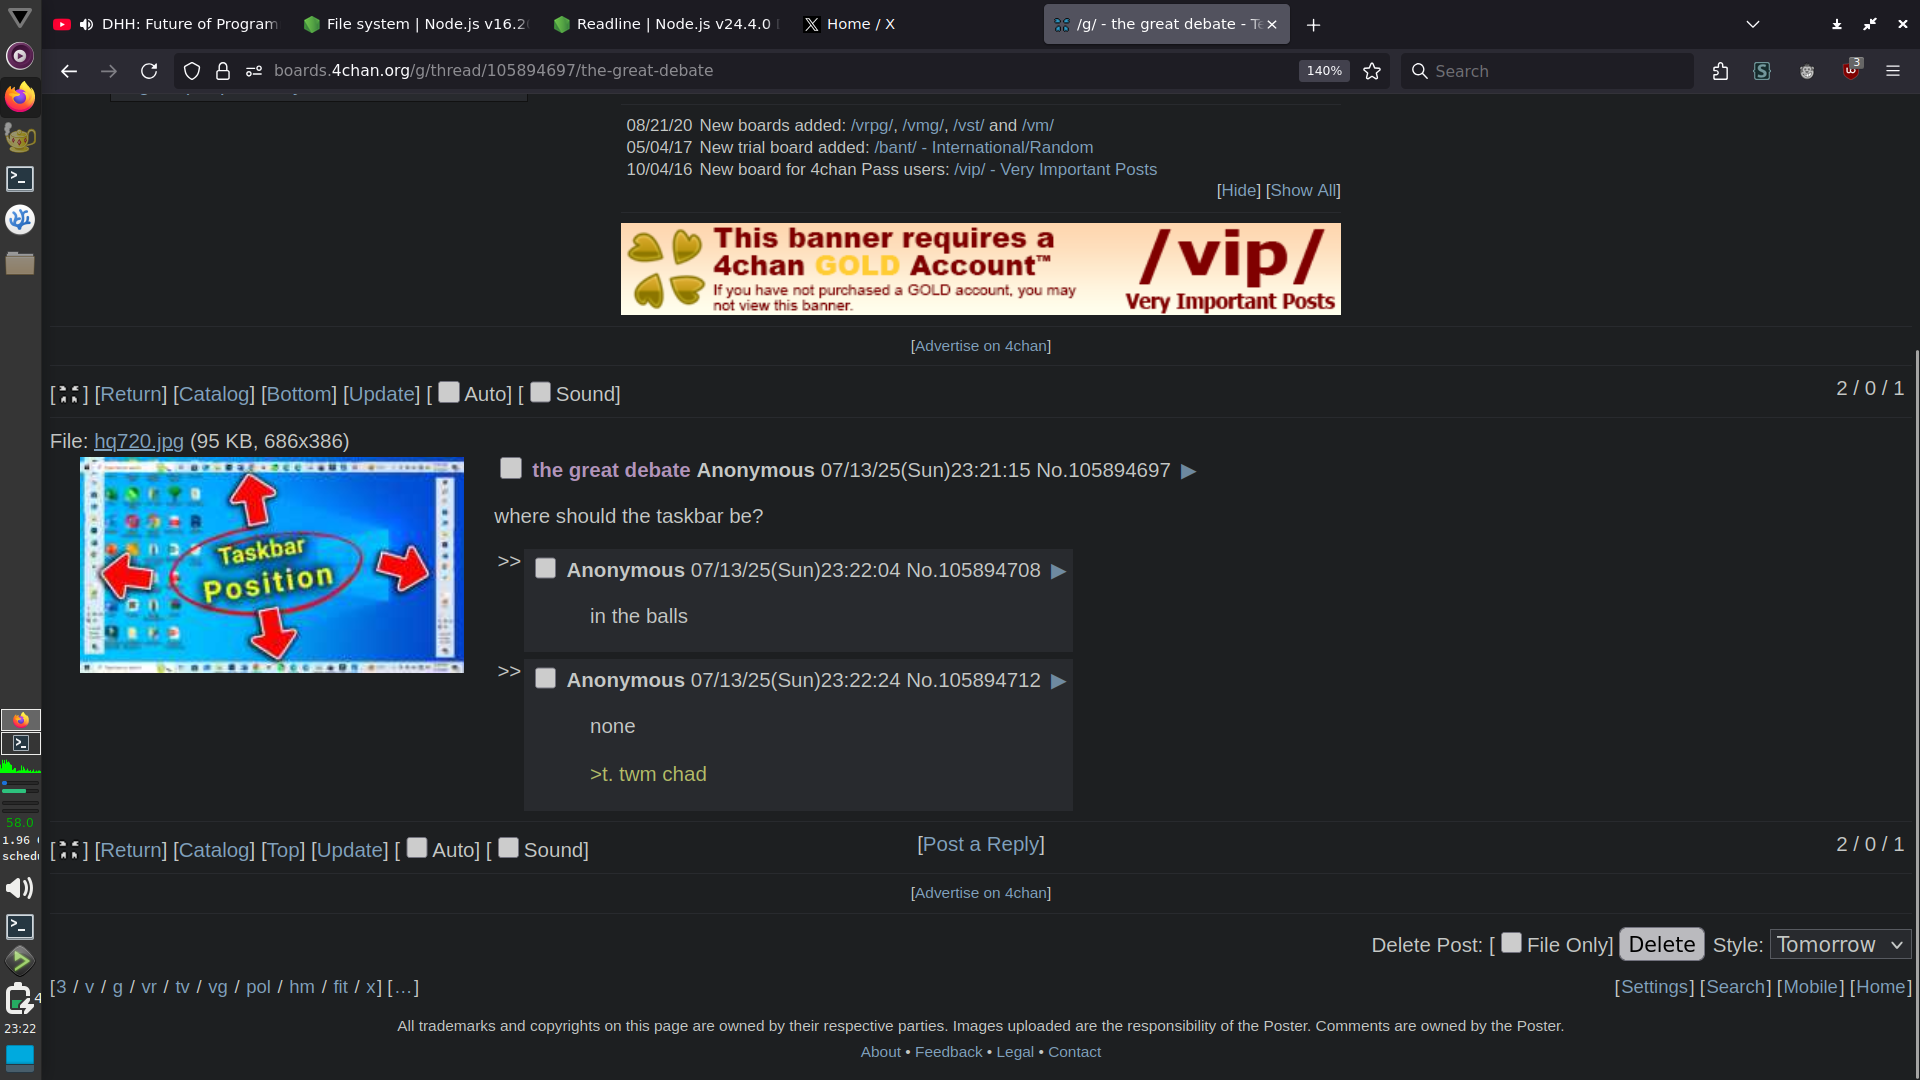Open file manager folder in dock
1920x1080 pixels.
(x=20, y=263)
